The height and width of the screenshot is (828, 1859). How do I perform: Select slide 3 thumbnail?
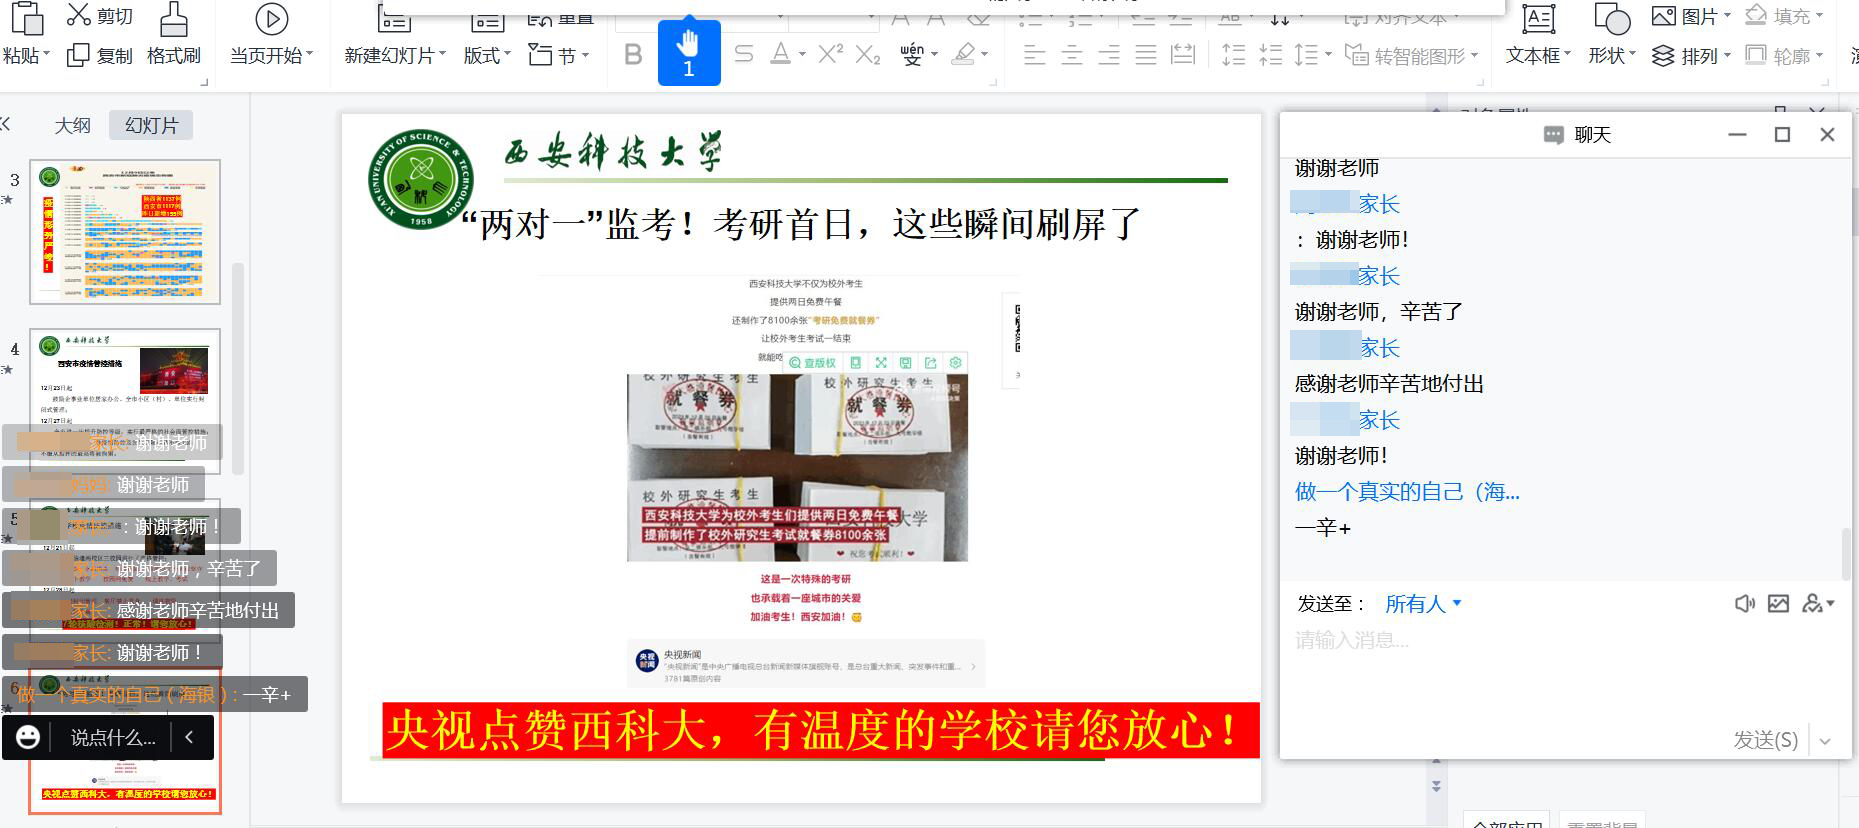pos(125,232)
